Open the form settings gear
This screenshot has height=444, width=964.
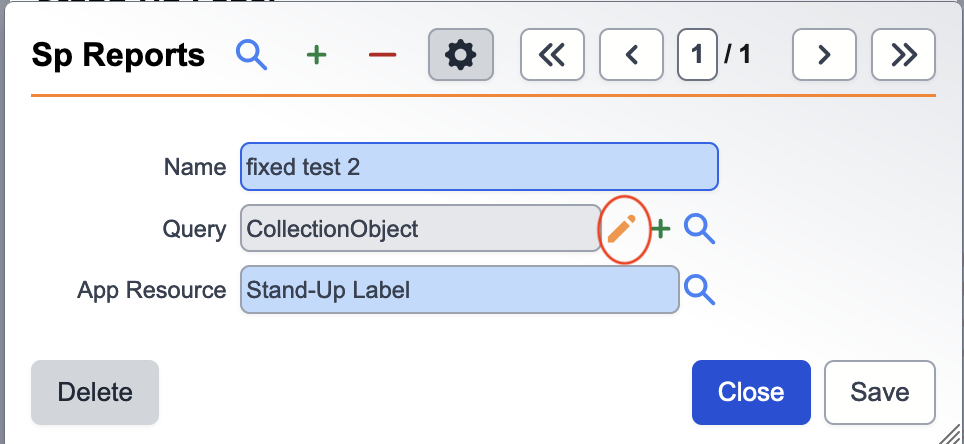pos(460,55)
